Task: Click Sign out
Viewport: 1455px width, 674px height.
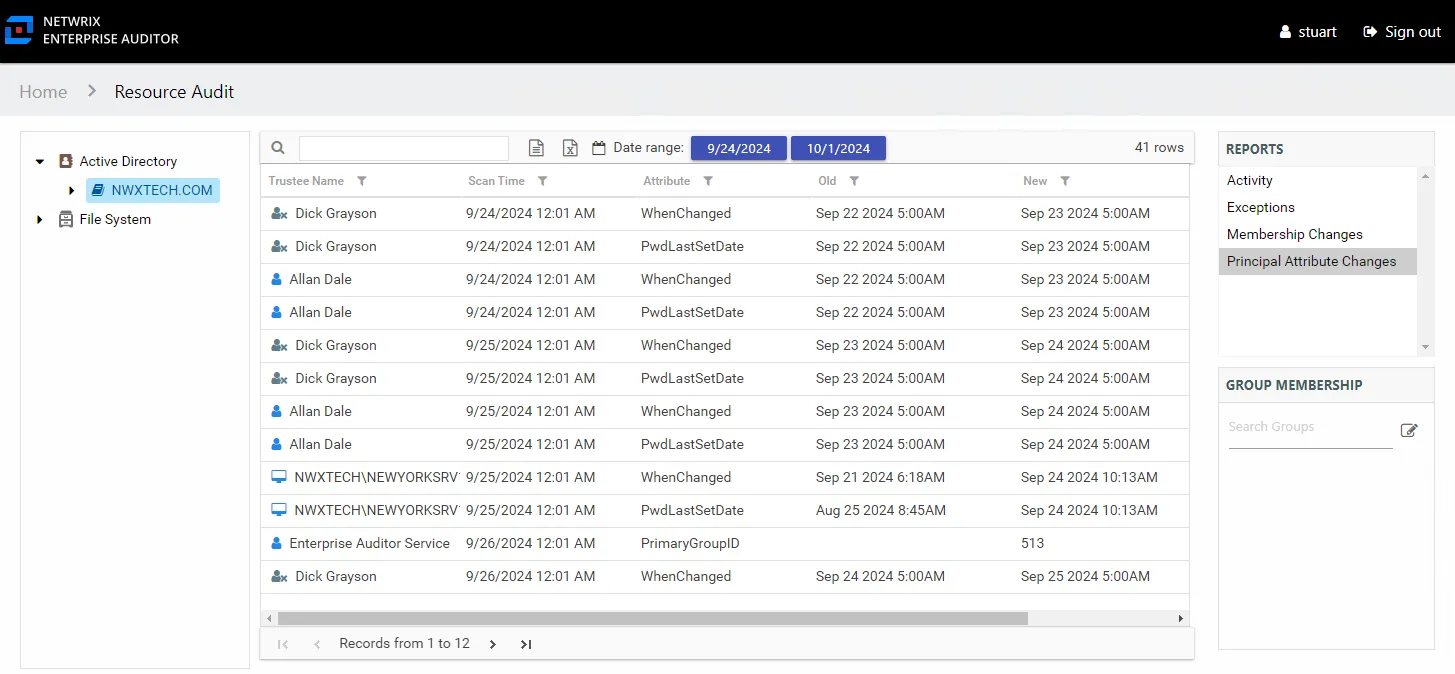Action: click(1402, 32)
